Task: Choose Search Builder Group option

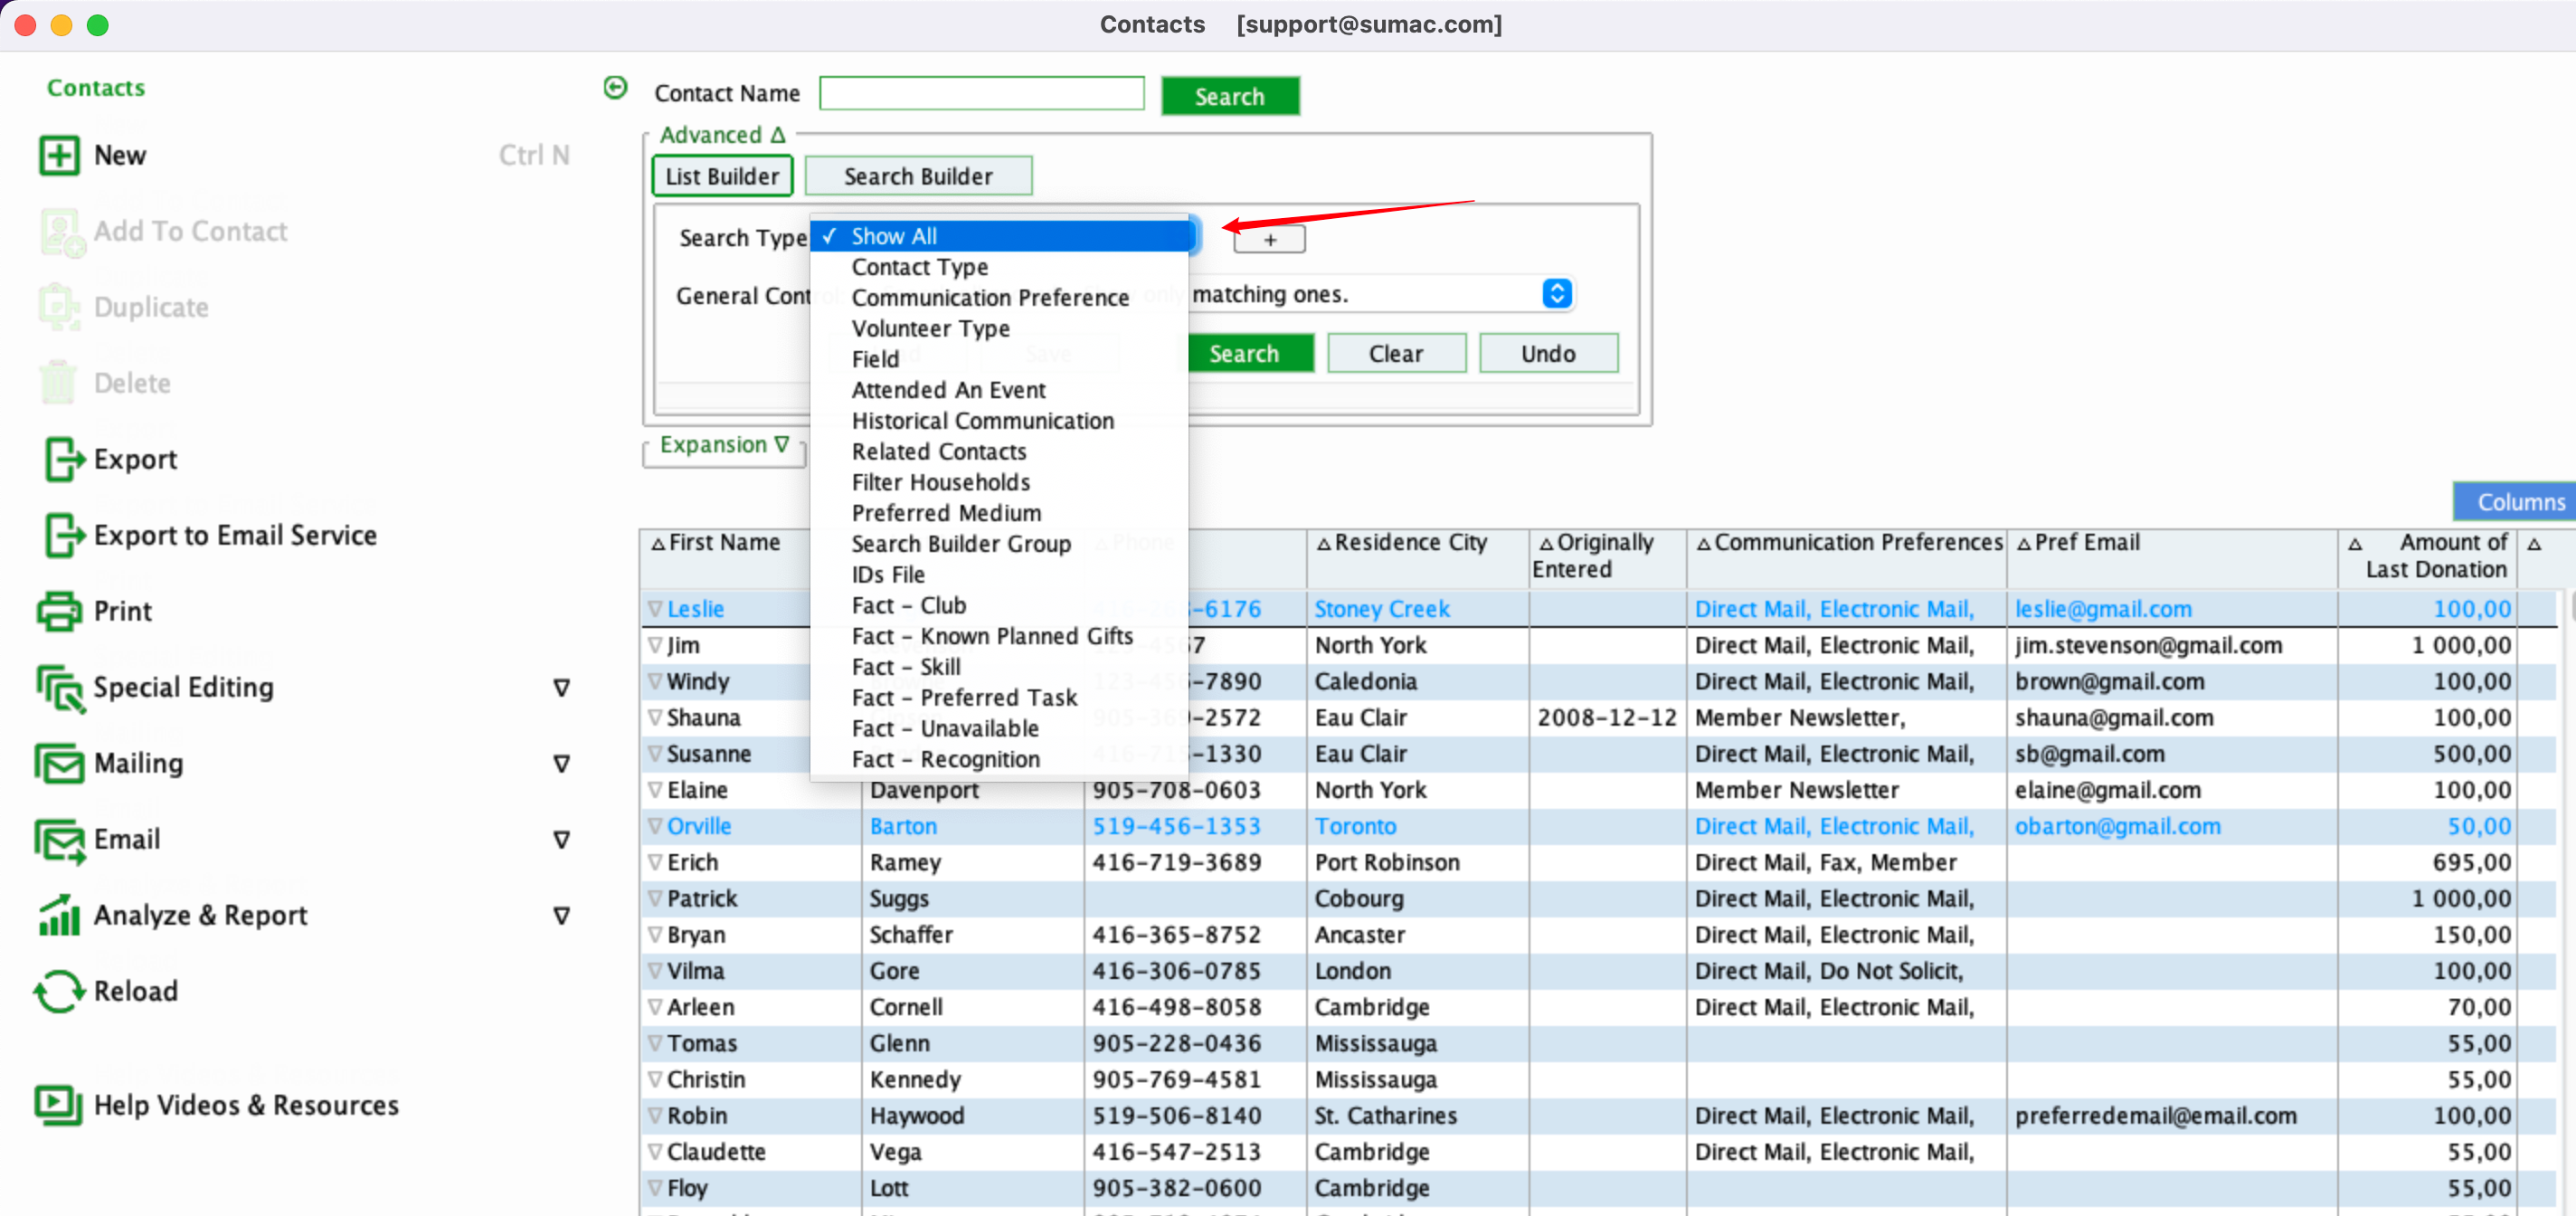Action: 999,544
